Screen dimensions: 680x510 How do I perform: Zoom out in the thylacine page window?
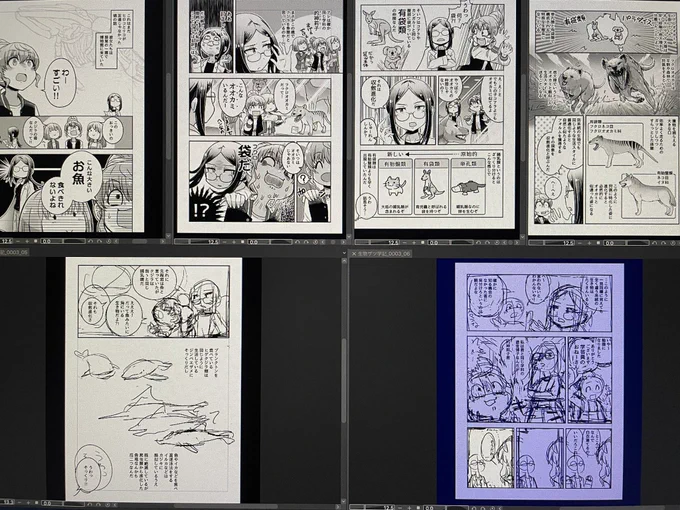(x=580, y=243)
